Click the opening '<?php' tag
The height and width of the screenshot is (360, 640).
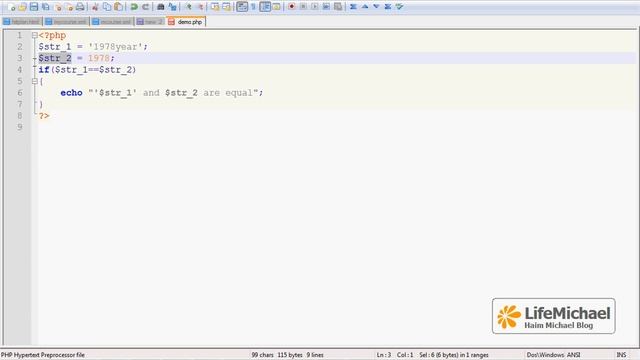(x=52, y=36)
